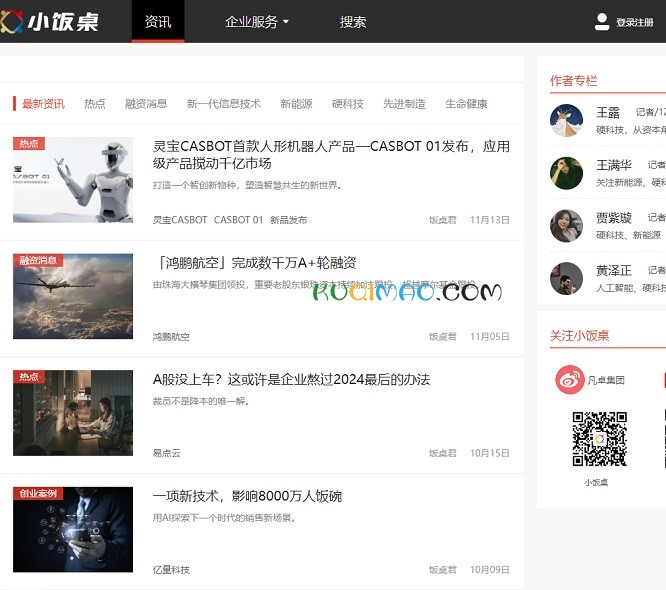Open the 资讯 navigation tab
Image resolution: width=666 pixels, height=590 pixels.
158,21
